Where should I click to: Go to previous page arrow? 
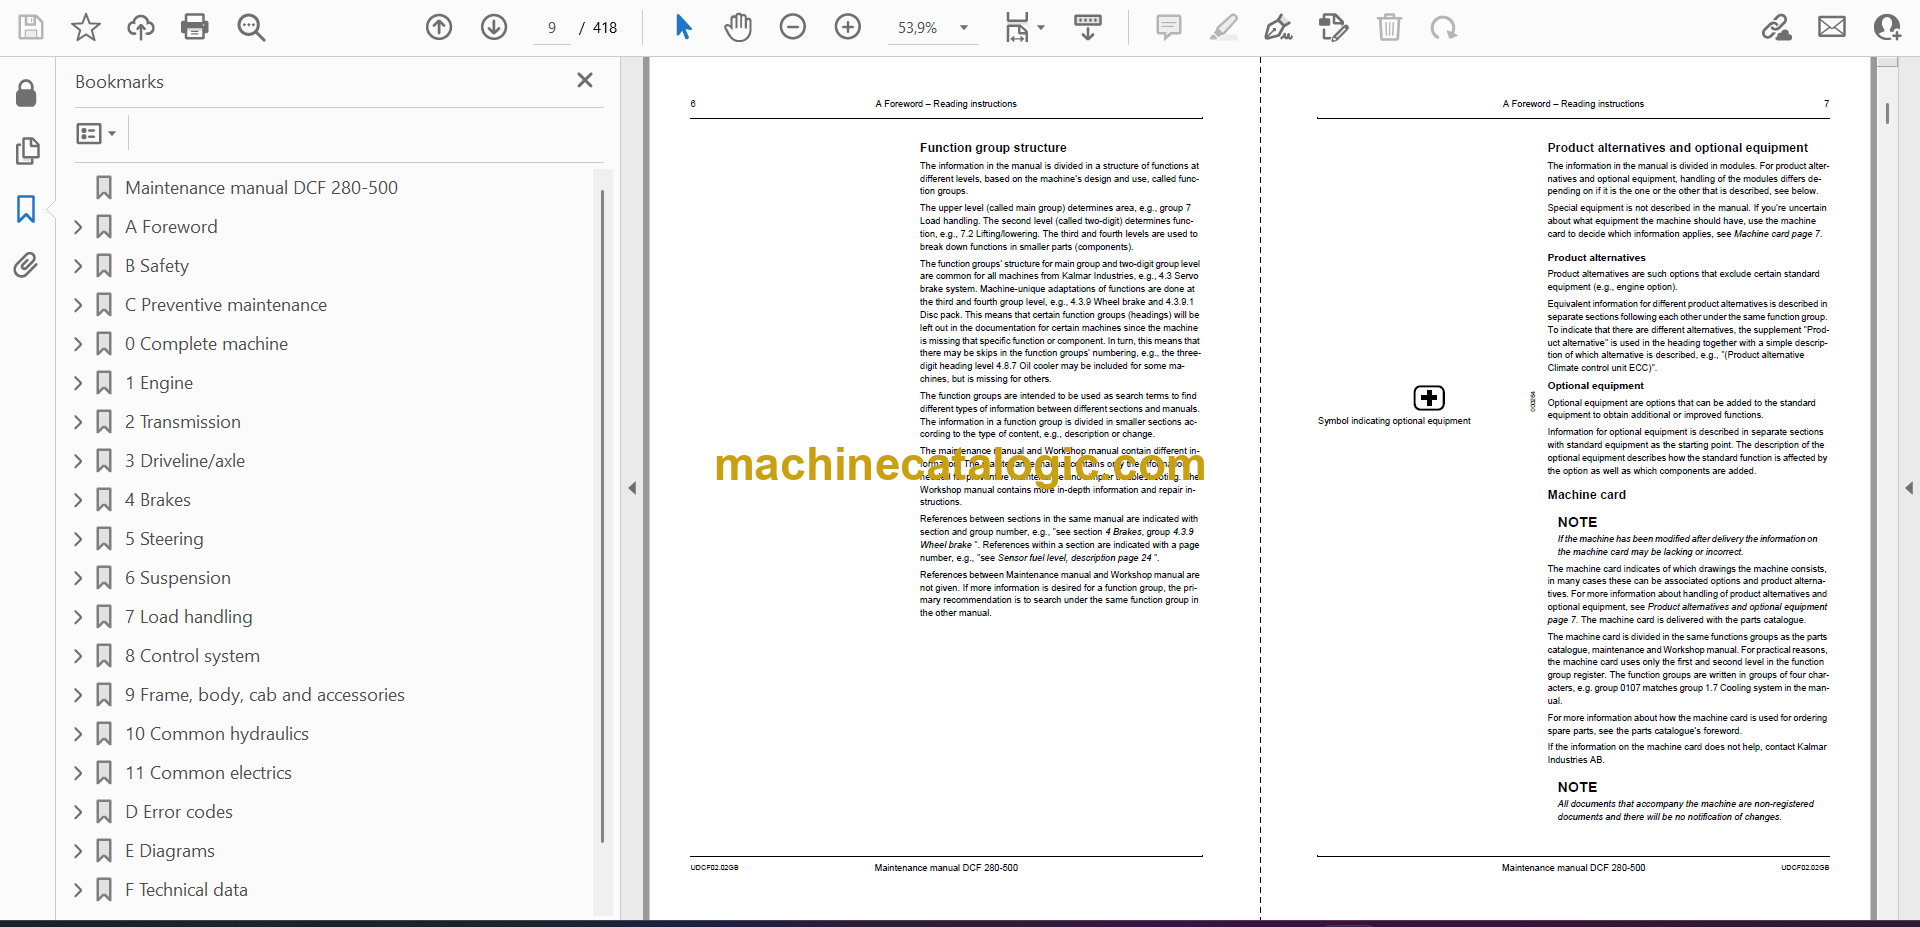tap(439, 27)
